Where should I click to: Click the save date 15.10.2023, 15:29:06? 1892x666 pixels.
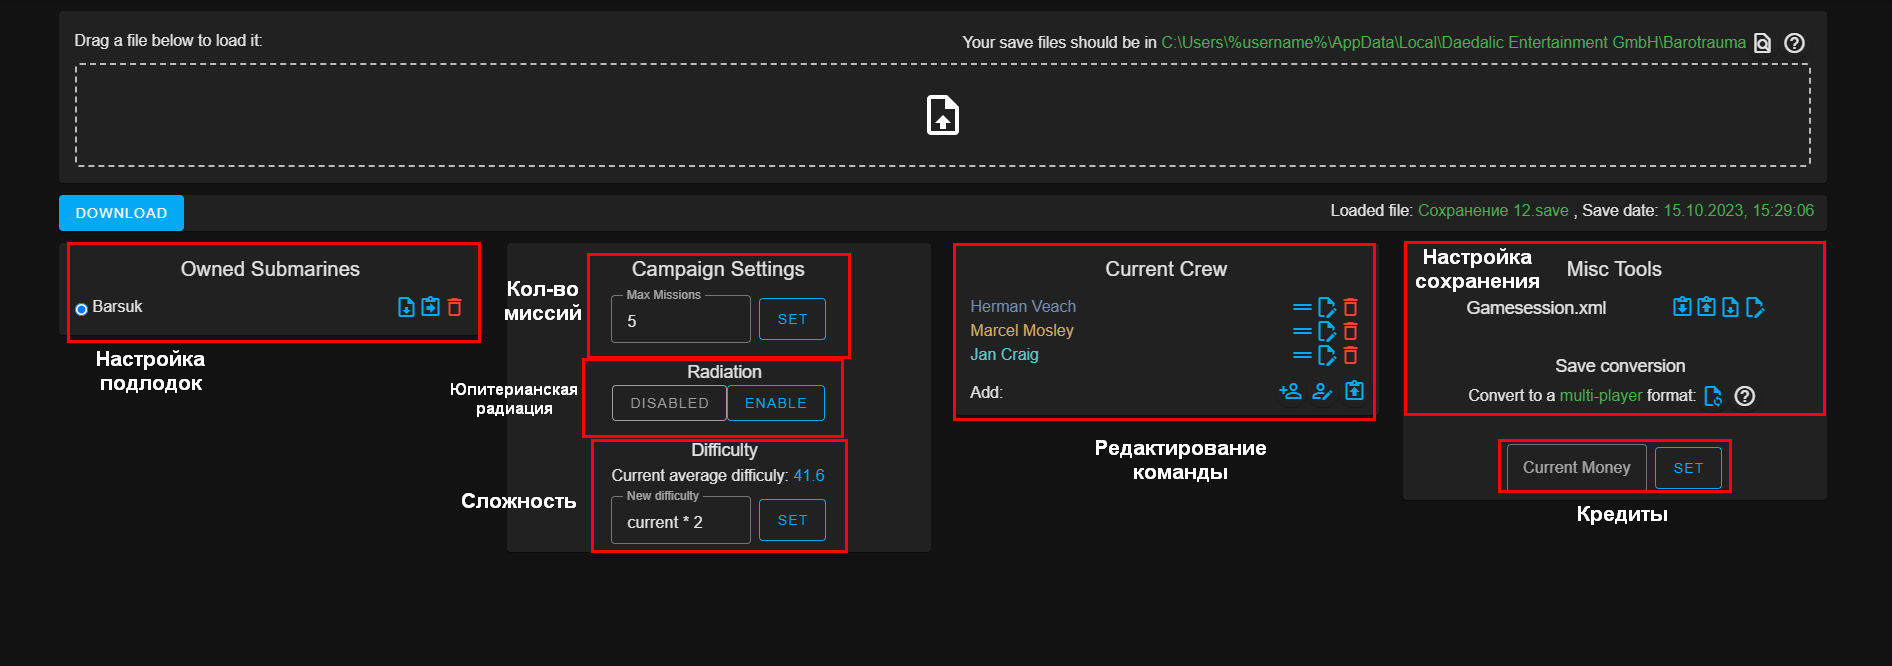[x=1739, y=210]
